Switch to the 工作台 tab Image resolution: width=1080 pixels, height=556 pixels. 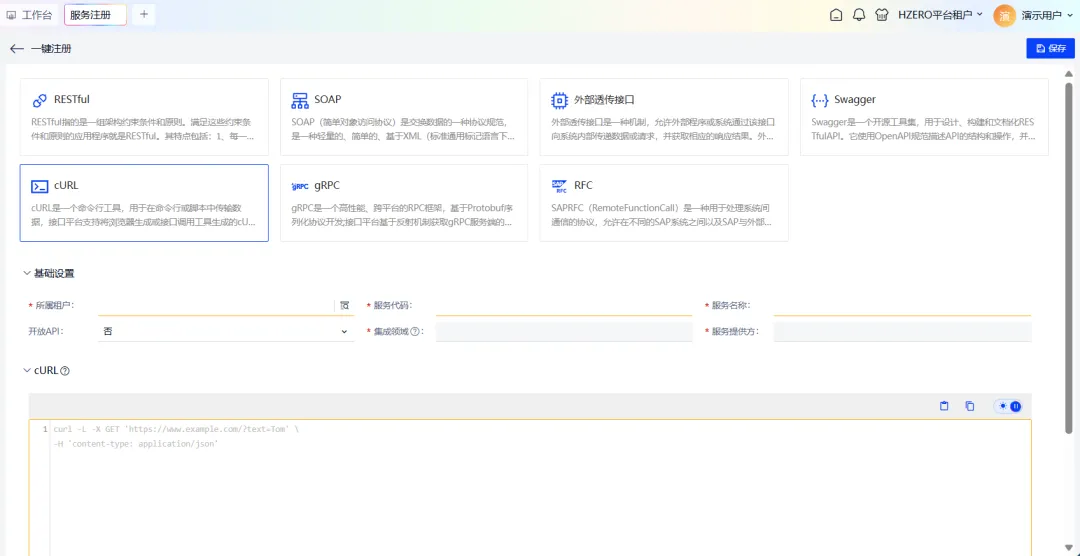30,15
